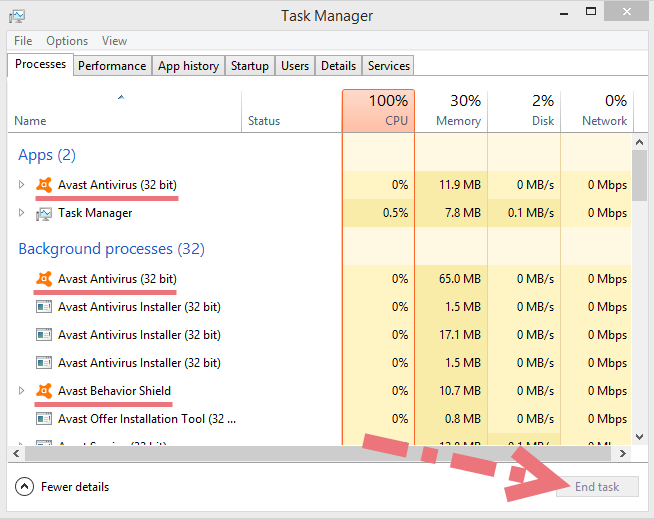Screen dimensions: 654x519
Task: Click the Avast Behavior Shield orange icon
Action: point(44,391)
